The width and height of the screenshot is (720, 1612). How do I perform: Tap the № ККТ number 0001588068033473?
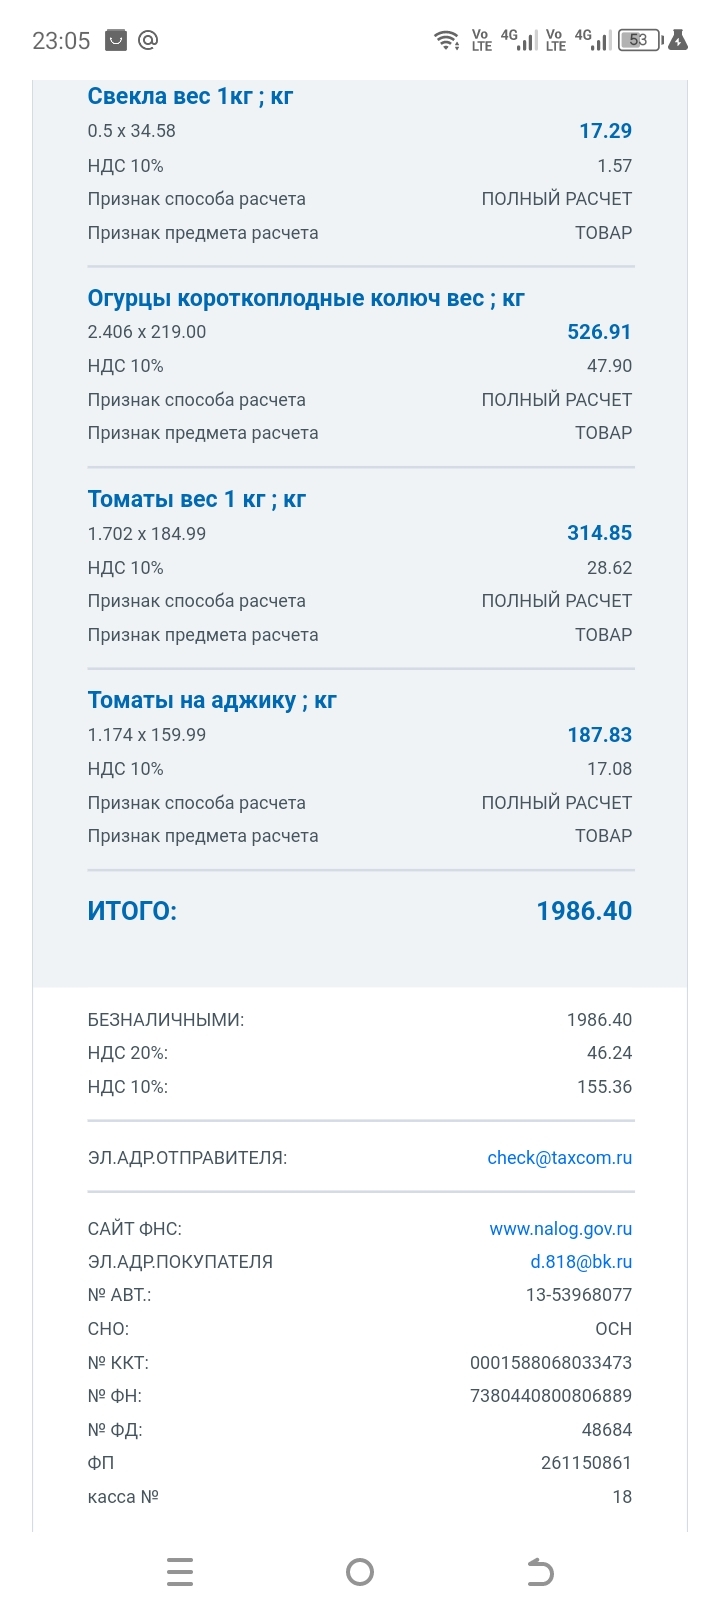pos(550,1363)
